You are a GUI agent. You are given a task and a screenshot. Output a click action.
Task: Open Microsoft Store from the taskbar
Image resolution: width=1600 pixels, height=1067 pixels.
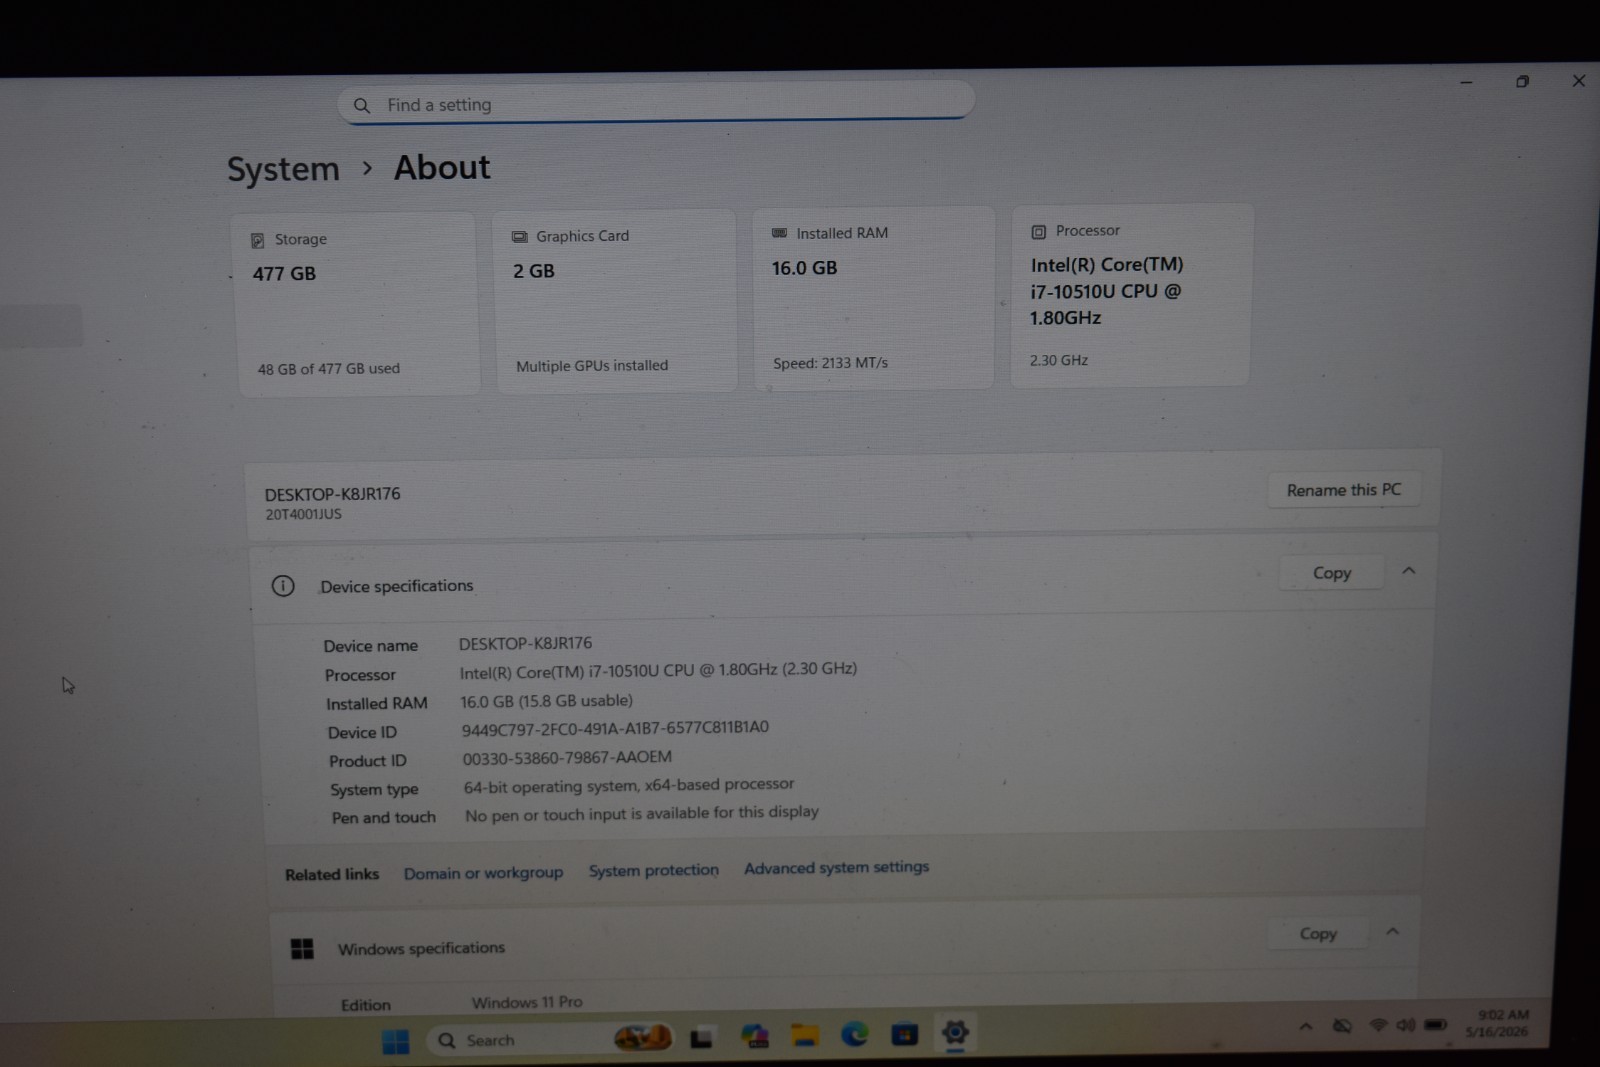[x=904, y=1034]
